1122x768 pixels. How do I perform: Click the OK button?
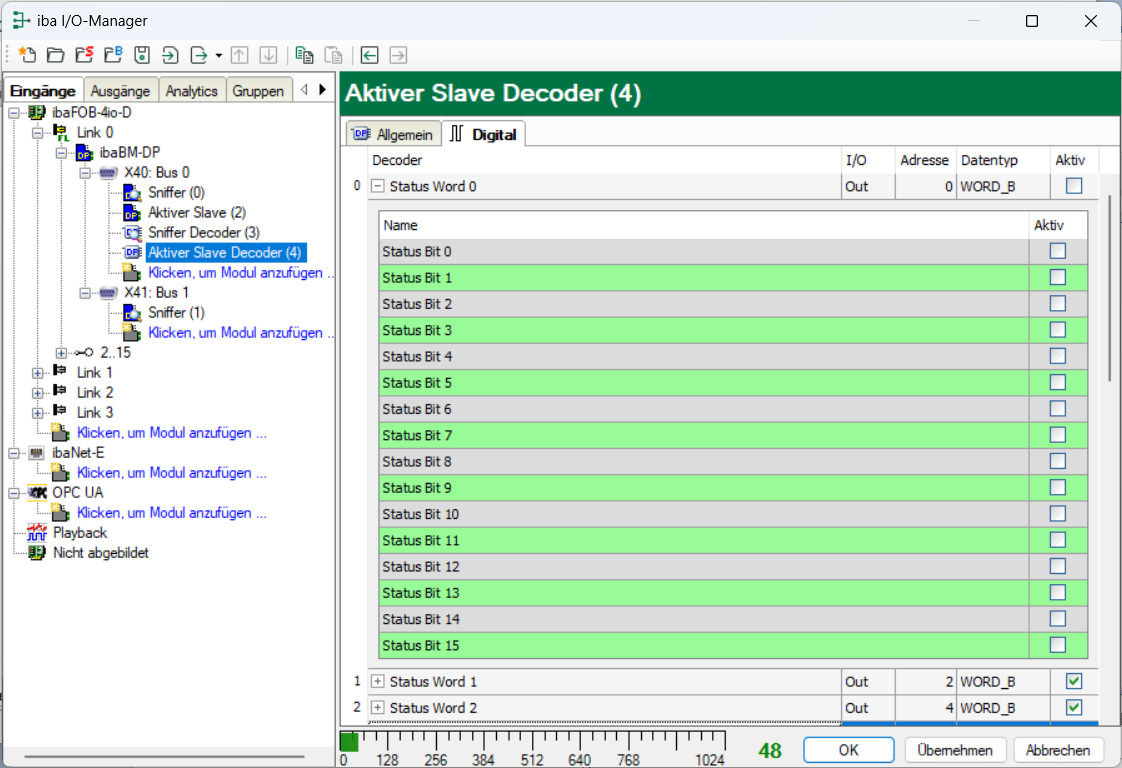849,750
